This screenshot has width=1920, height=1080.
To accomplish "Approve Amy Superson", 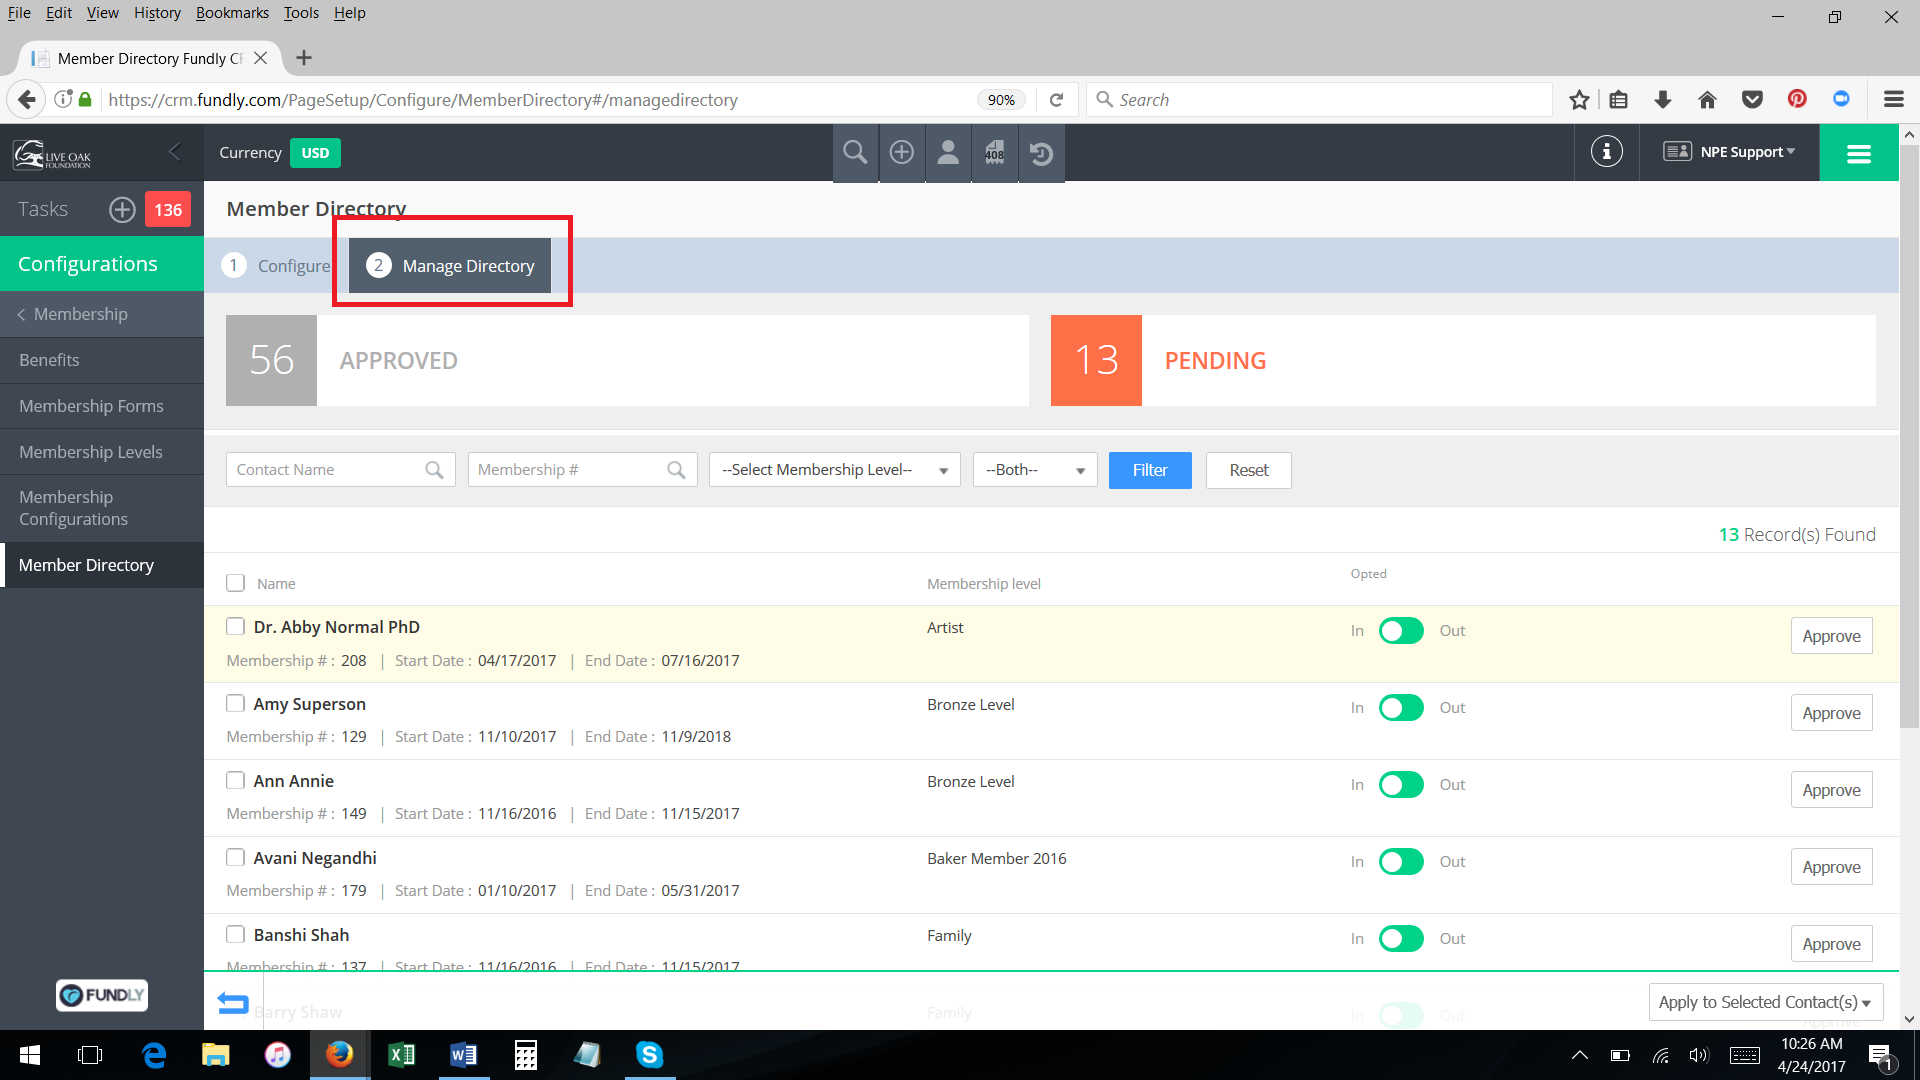I will (x=1831, y=713).
